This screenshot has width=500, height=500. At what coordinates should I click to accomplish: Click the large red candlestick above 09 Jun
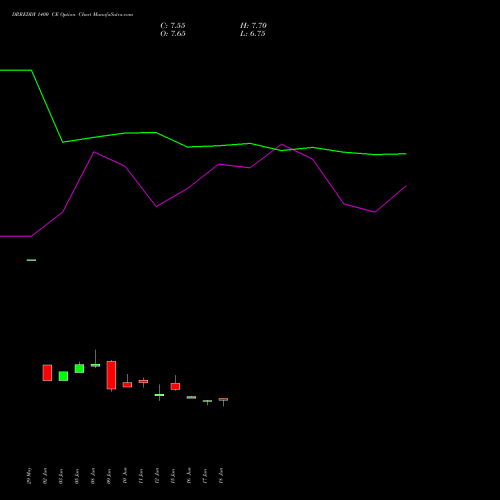[111, 375]
